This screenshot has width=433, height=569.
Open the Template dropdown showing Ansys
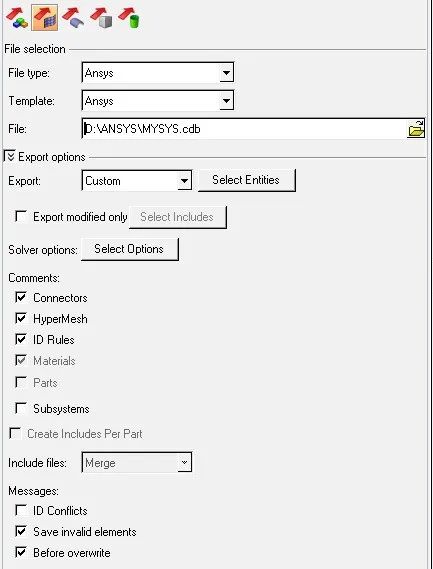158,101
